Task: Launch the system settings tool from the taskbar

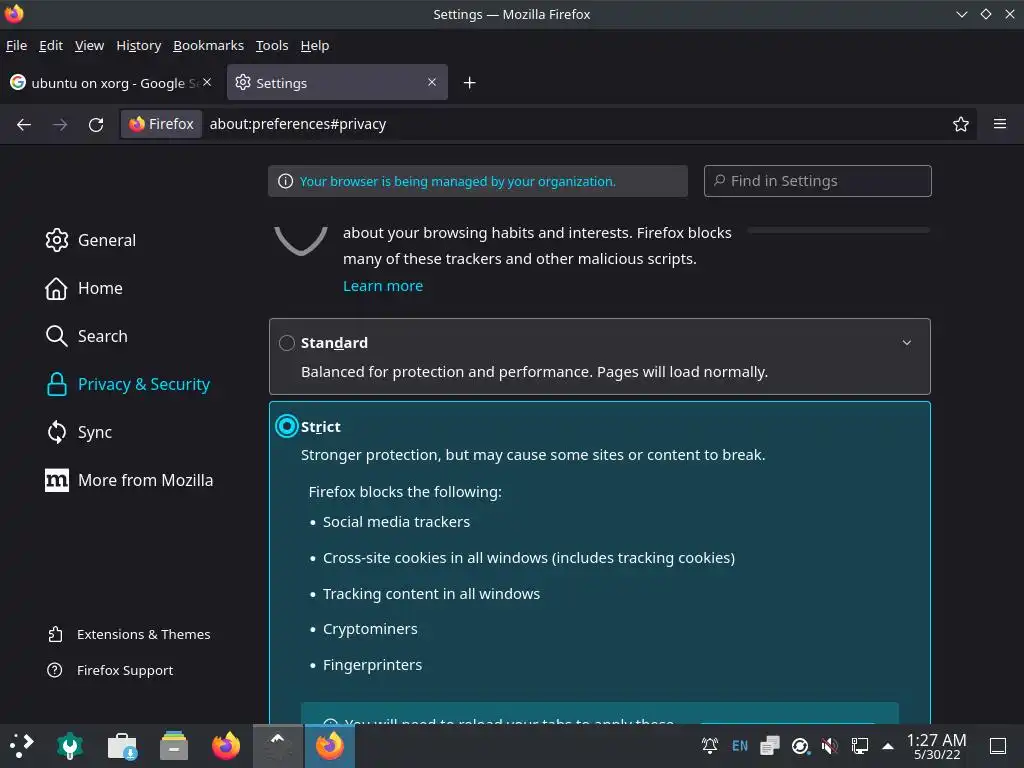Action: click(70, 746)
